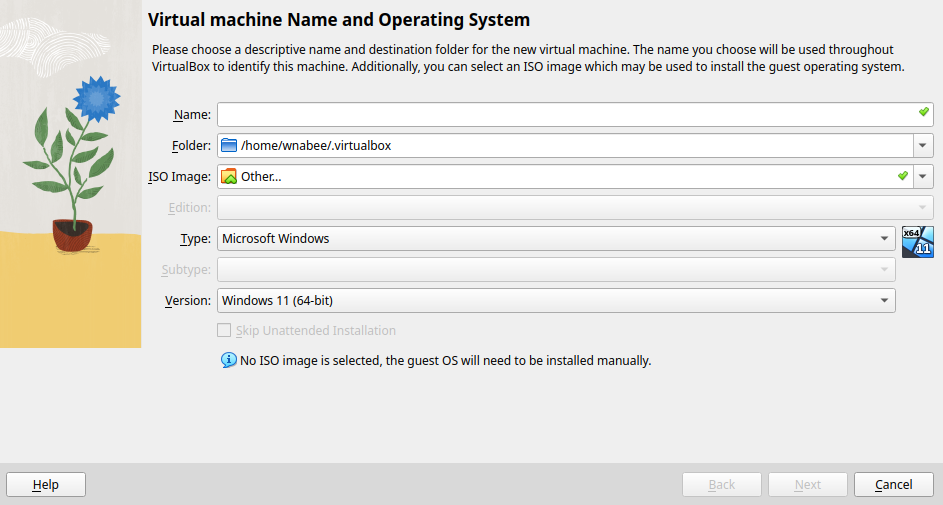943x505 pixels.
Task: Click the Cancel button
Action: pos(894,485)
